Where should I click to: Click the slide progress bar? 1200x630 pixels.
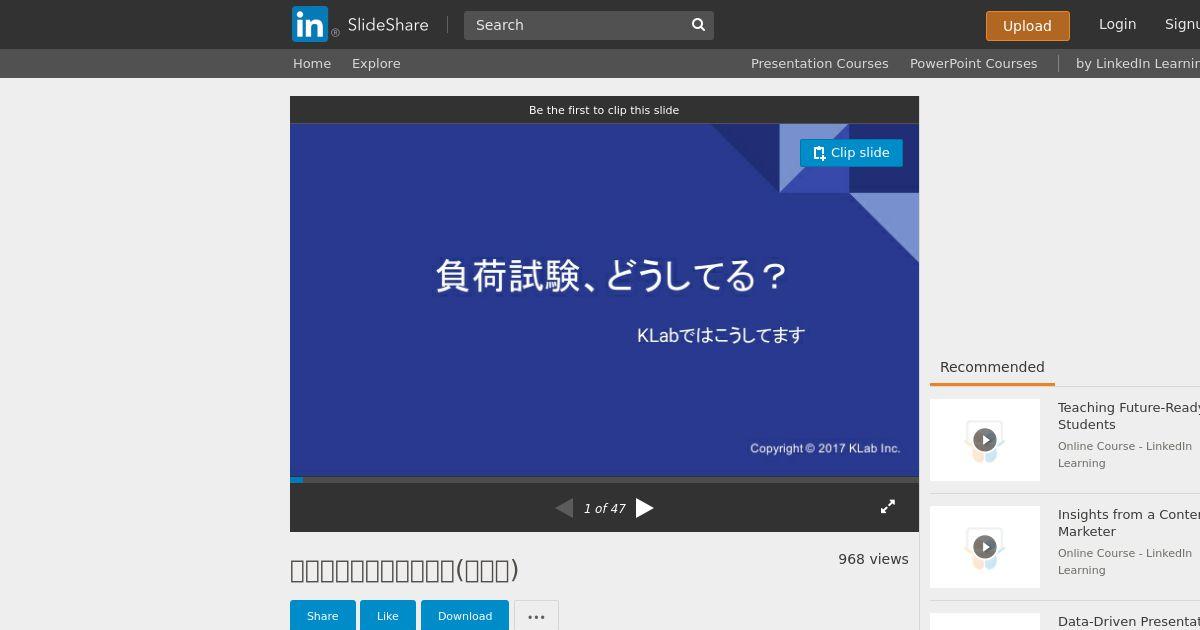point(604,480)
